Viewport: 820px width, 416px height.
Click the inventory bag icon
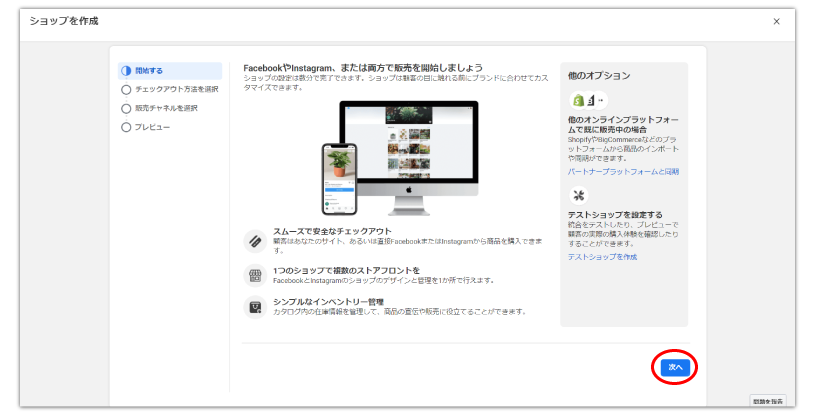click(x=255, y=307)
